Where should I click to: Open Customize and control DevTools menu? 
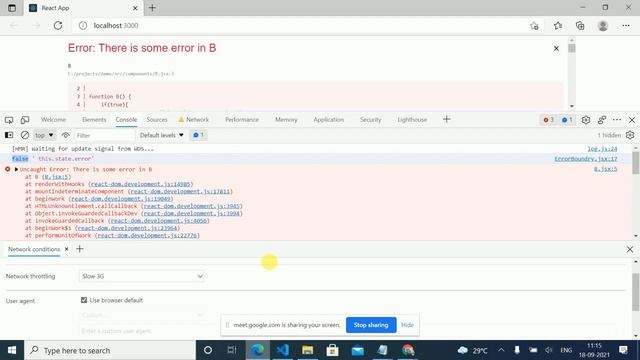617,120
